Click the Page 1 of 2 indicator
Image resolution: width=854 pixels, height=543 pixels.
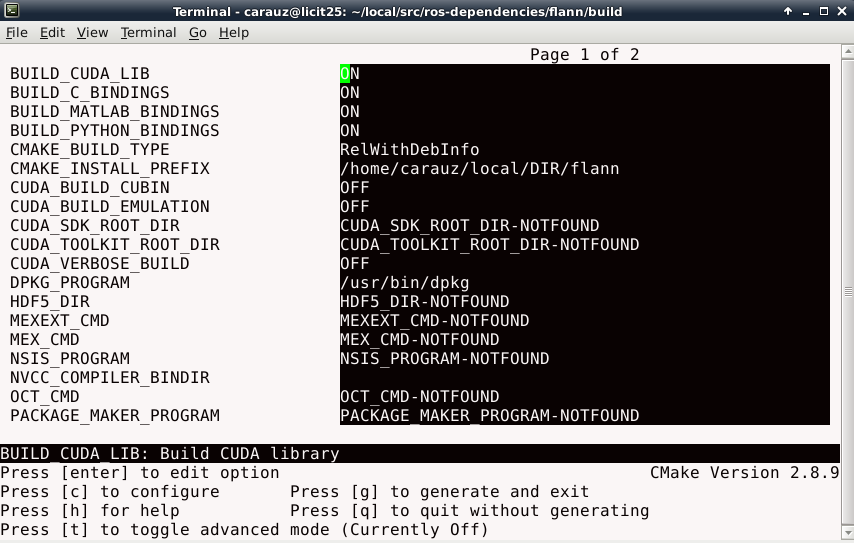[584, 55]
